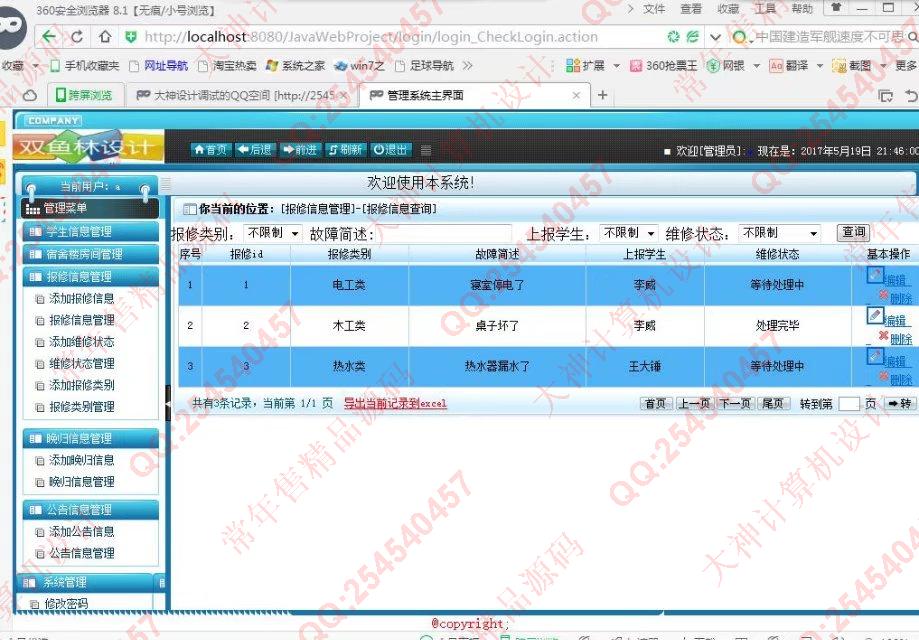The height and width of the screenshot is (640, 919).
Task: Click 后退 back button in header
Action: [x=254, y=150]
